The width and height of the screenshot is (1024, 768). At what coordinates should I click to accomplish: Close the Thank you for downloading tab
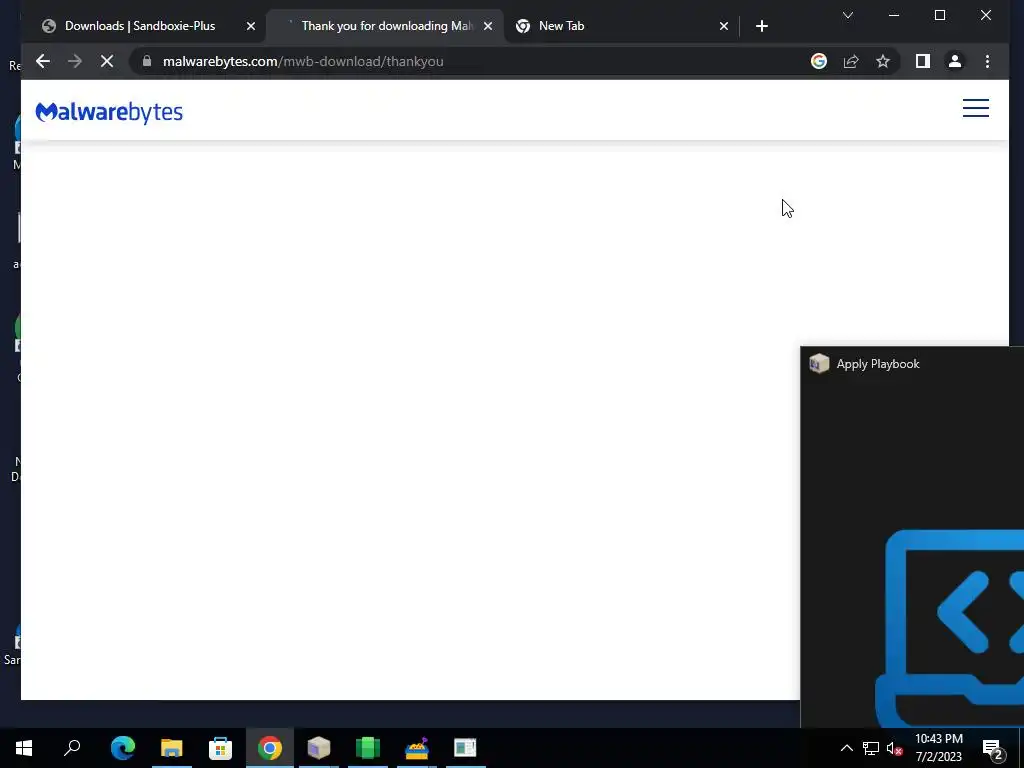(x=488, y=26)
